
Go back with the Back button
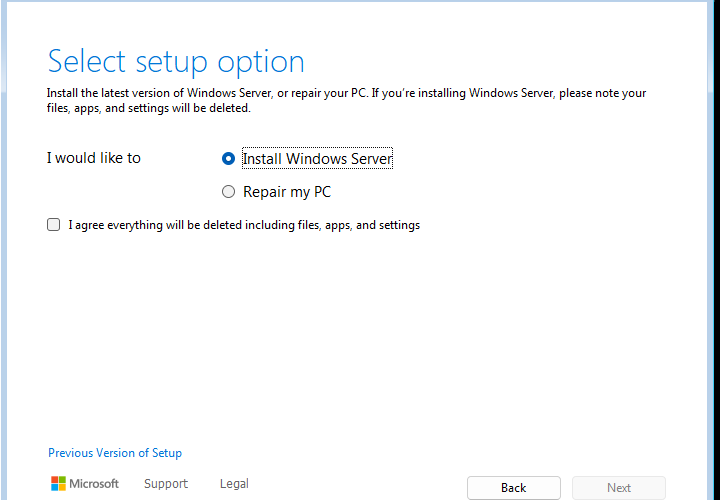click(514, 488)
